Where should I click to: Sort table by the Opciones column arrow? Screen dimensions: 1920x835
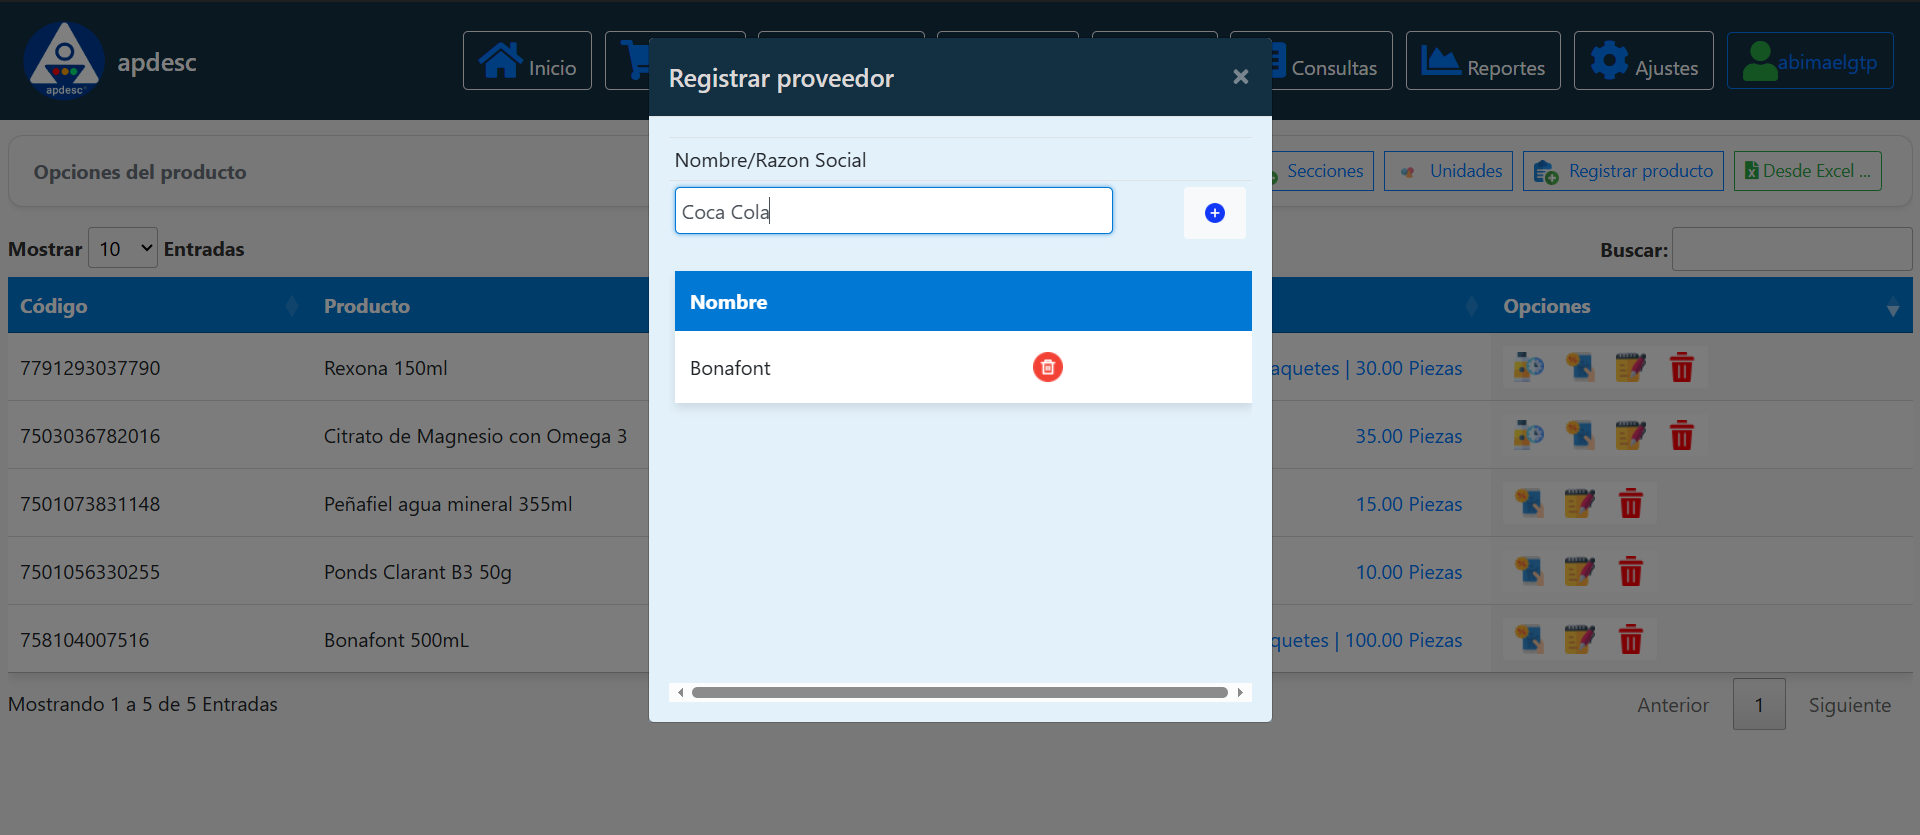point(1892,309)
